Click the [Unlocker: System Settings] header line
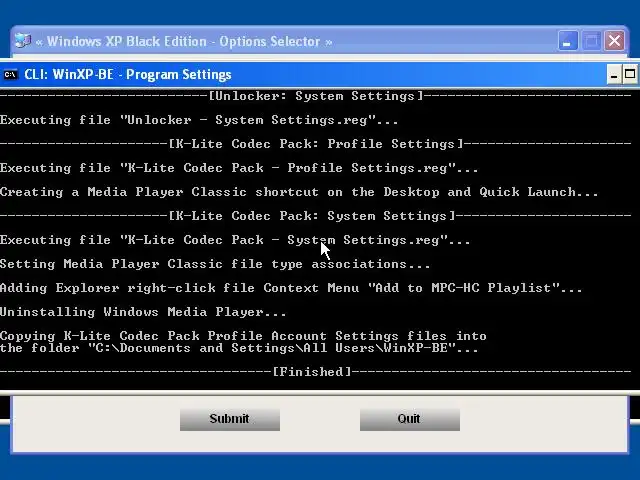Image resolution: width=640 pixels, height=480 pixels. pos(316,96)
